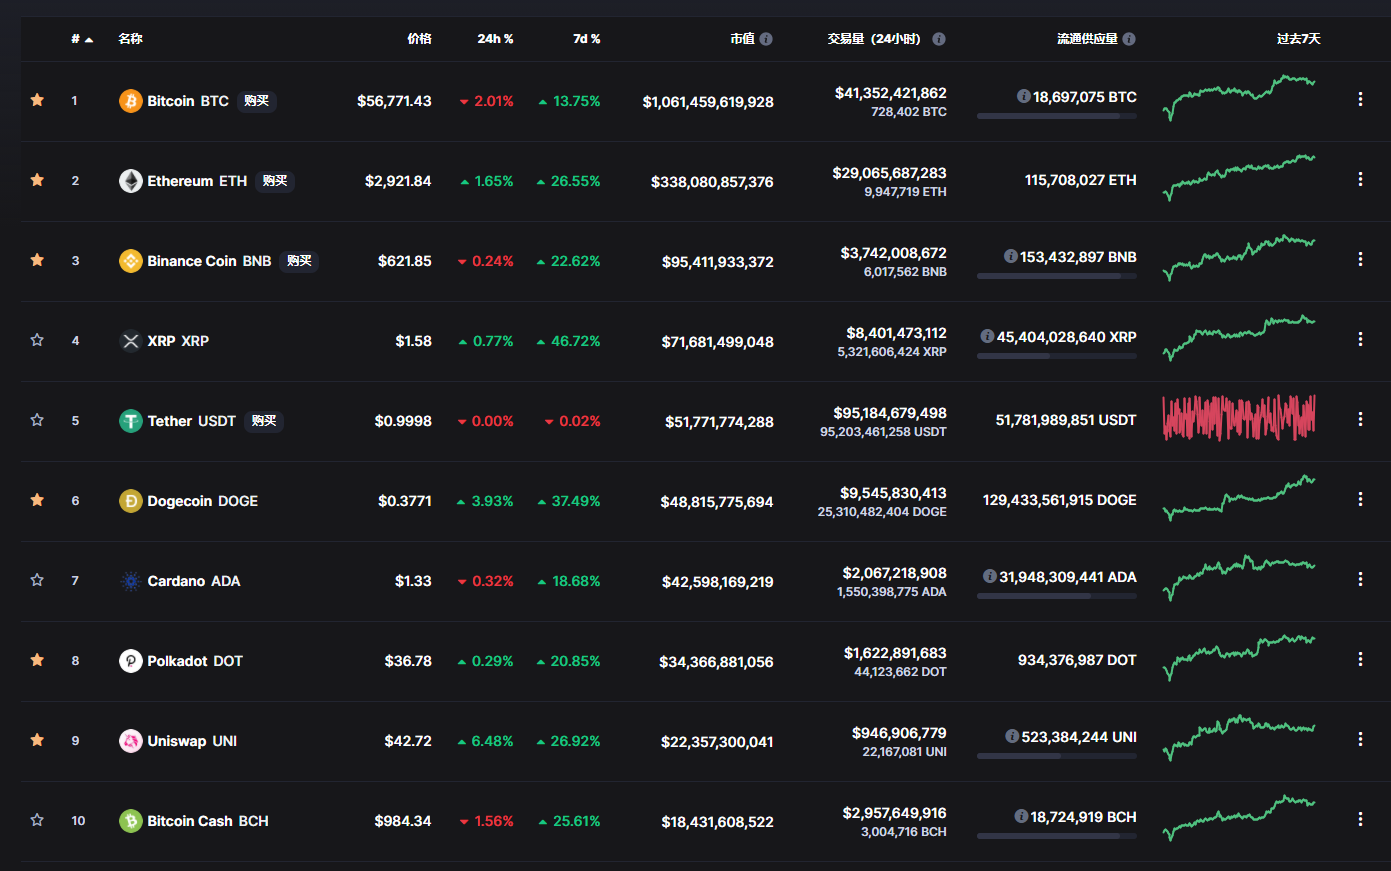
Task: Click the Bitcoin coin logo icon
Action: point(131,101)
